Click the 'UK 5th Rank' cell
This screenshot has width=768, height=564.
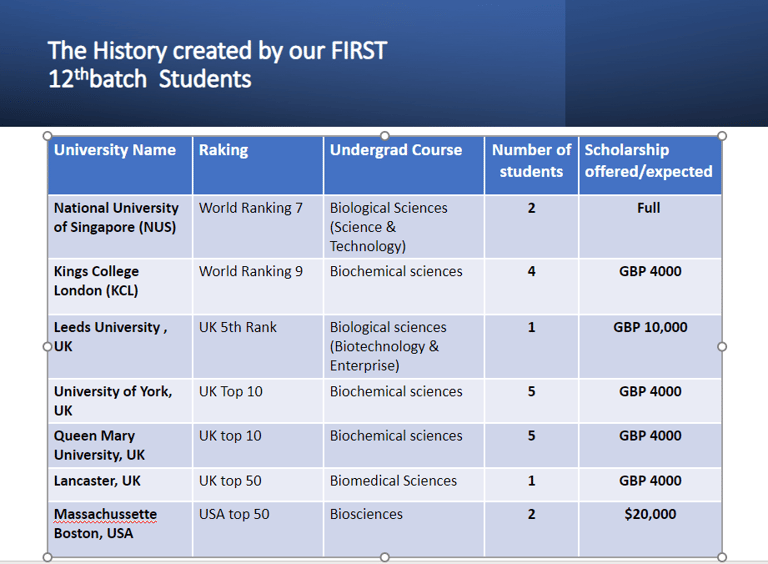pyautogui.click(x=258, y=346)
